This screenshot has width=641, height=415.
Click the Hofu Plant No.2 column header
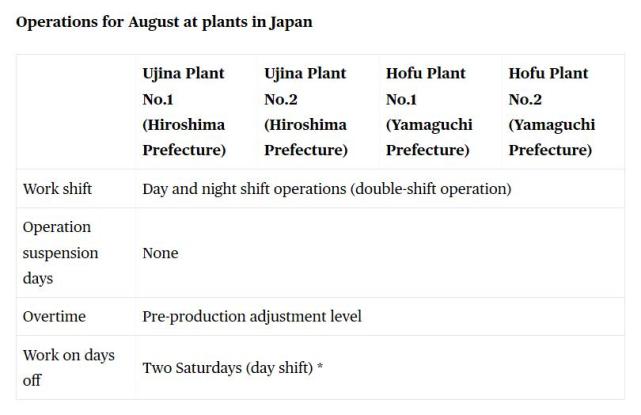click(x=548, y=86)
